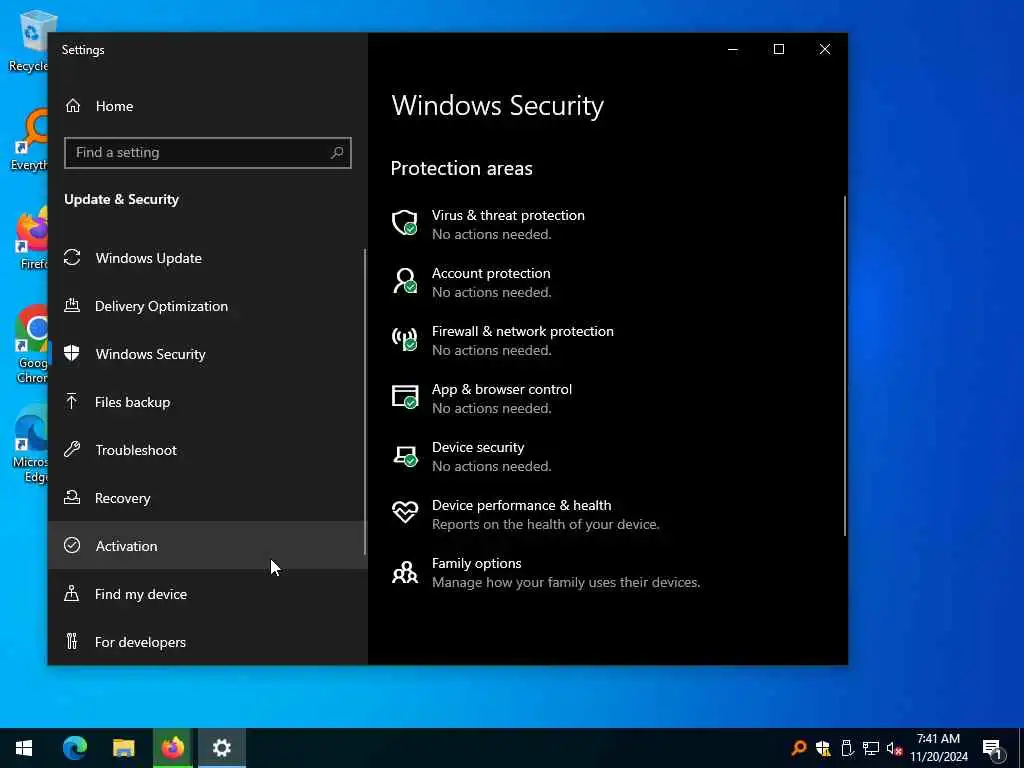Image resolution: width=1024 pixels, height=768 pixels.
Task: Click the Find my device person icon
Action: pos(72,594)
